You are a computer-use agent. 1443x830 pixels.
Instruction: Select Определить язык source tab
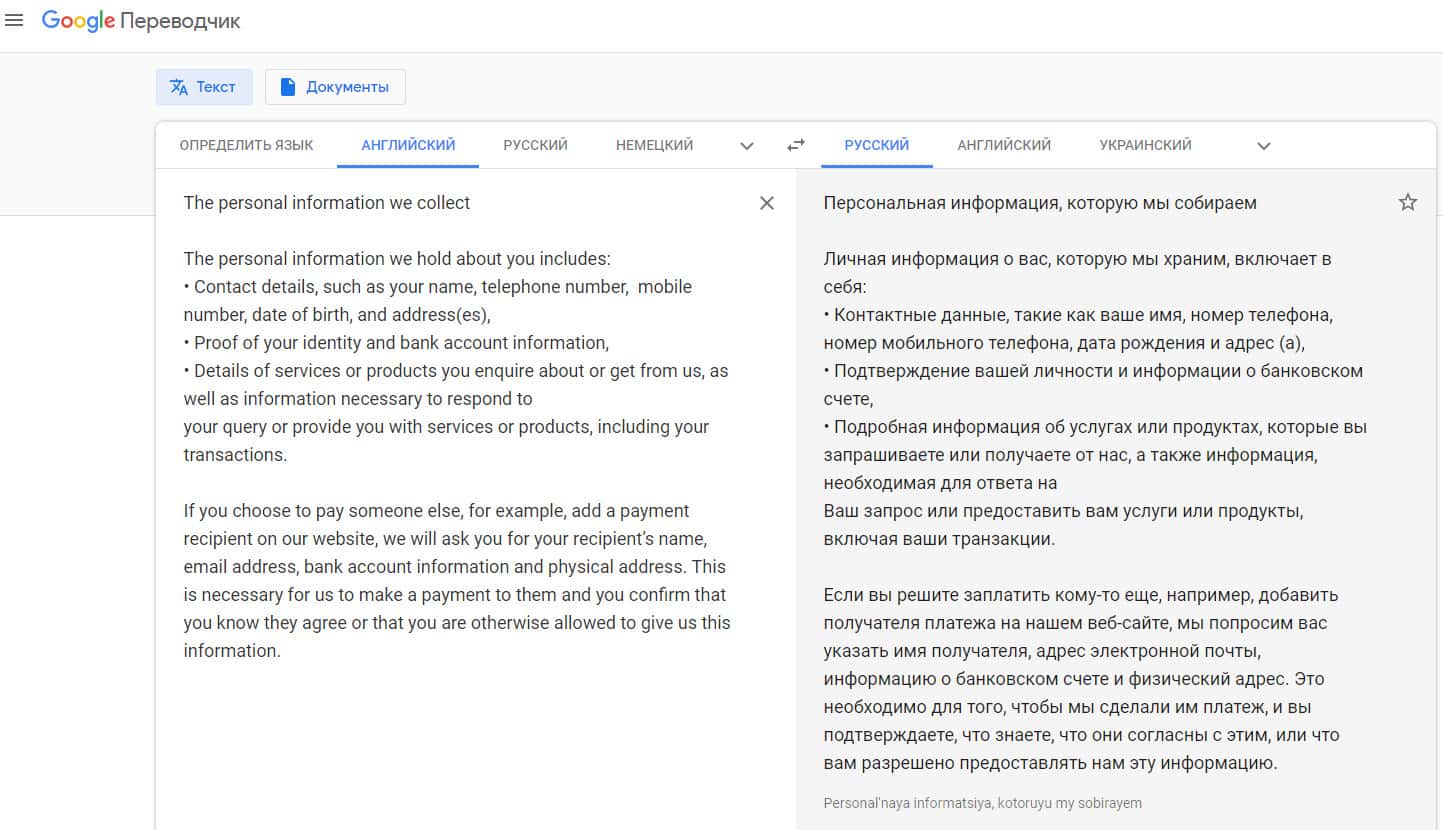246,145
